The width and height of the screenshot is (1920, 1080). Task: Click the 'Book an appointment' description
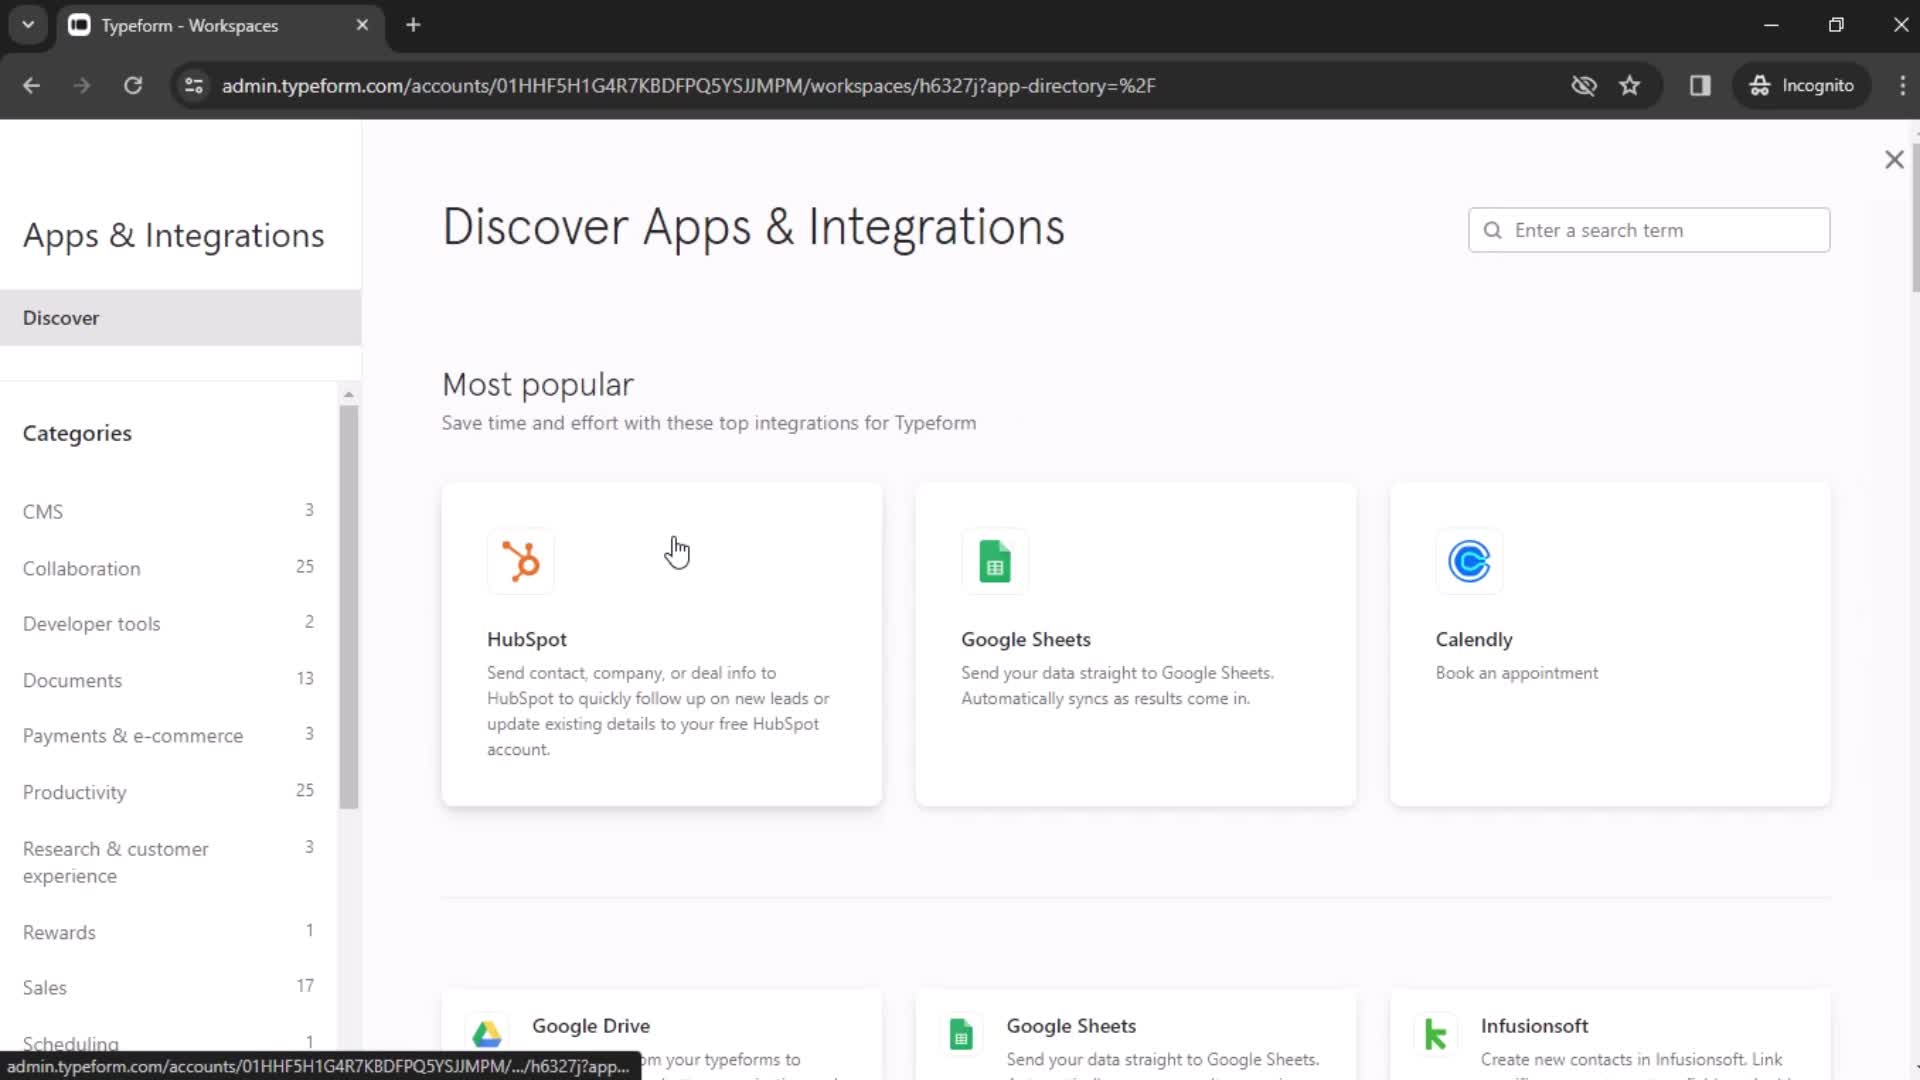pyautogui.click(x=1516, y=673)
